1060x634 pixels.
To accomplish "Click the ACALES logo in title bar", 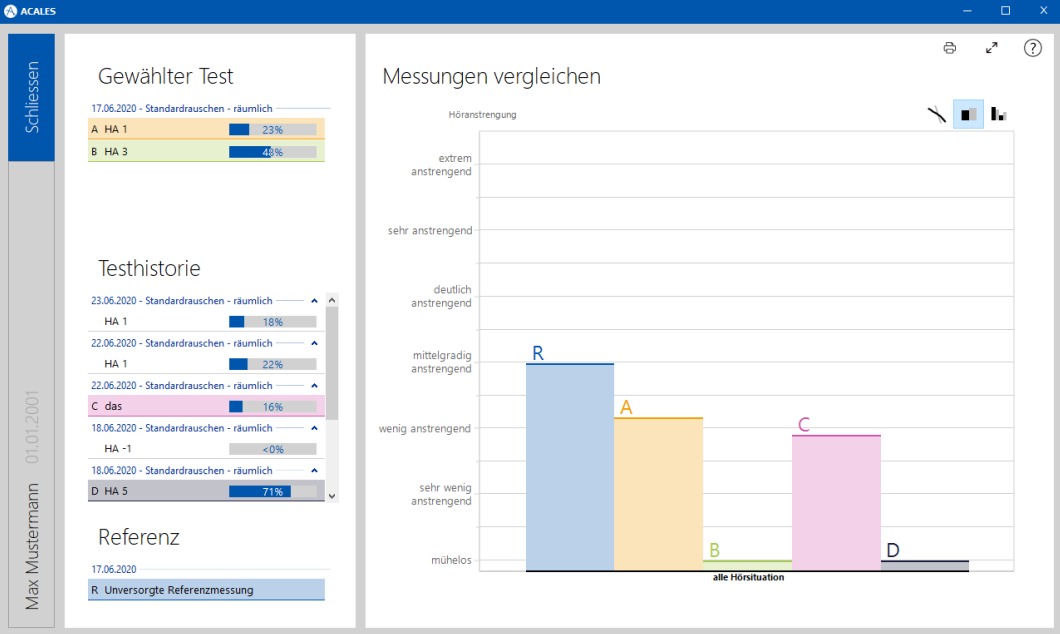I will [11, 11].
